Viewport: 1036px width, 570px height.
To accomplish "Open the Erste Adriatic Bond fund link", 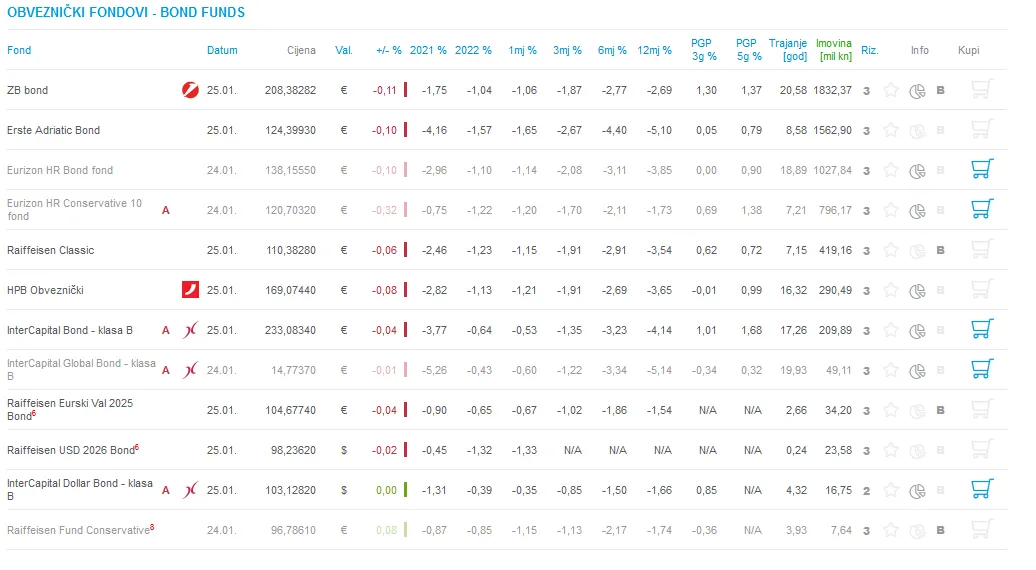I will [54, 130].
